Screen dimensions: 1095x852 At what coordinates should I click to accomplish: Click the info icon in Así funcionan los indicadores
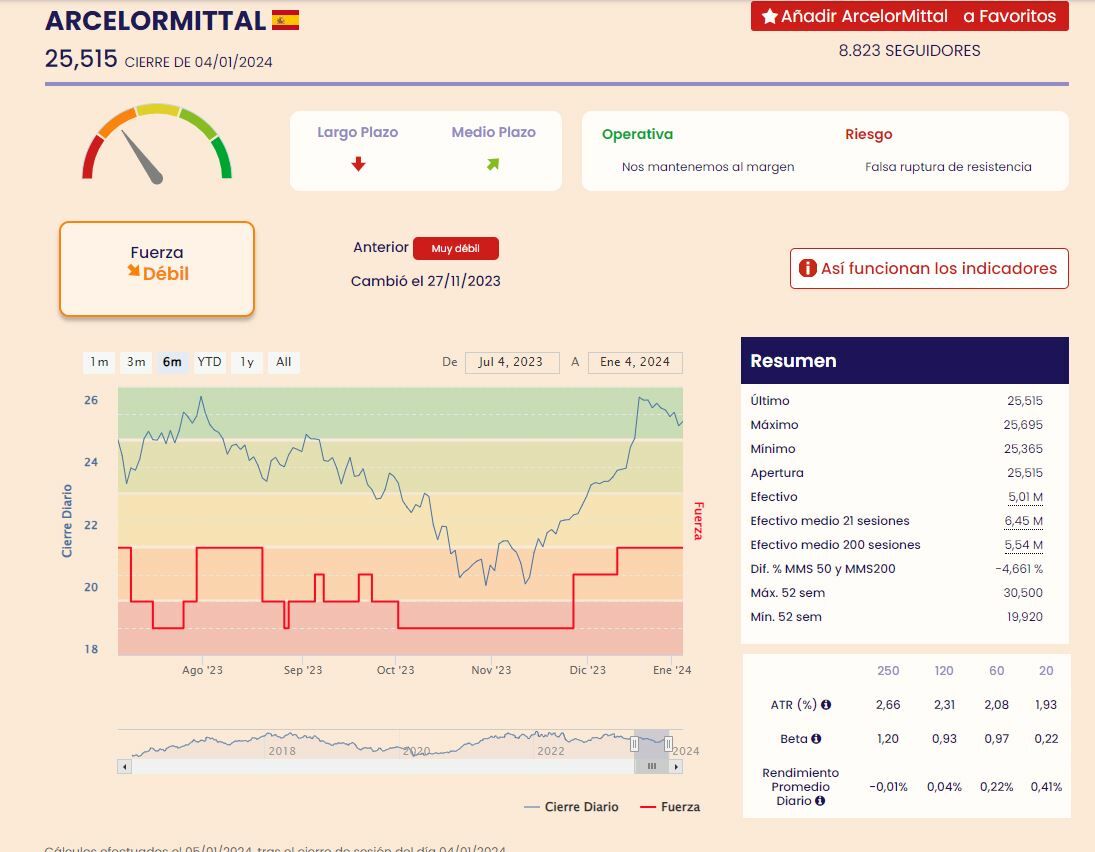pyautogui.click(x=807, y=268)
